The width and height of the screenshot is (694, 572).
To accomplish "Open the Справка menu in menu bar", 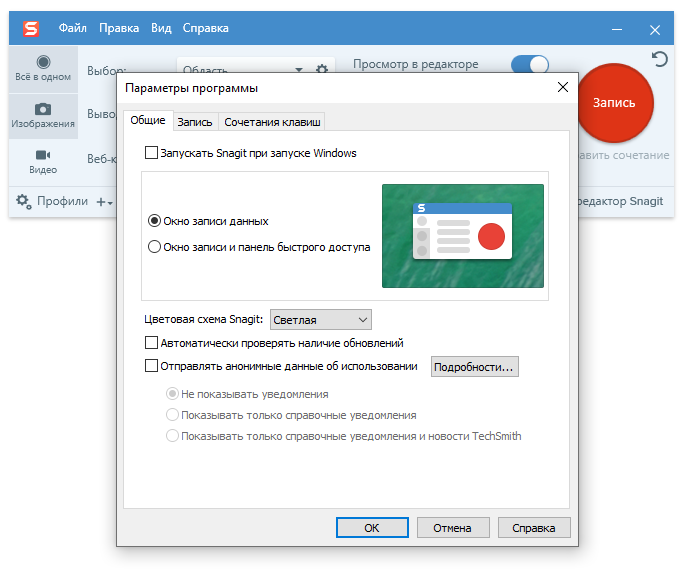I will [206, 28].
